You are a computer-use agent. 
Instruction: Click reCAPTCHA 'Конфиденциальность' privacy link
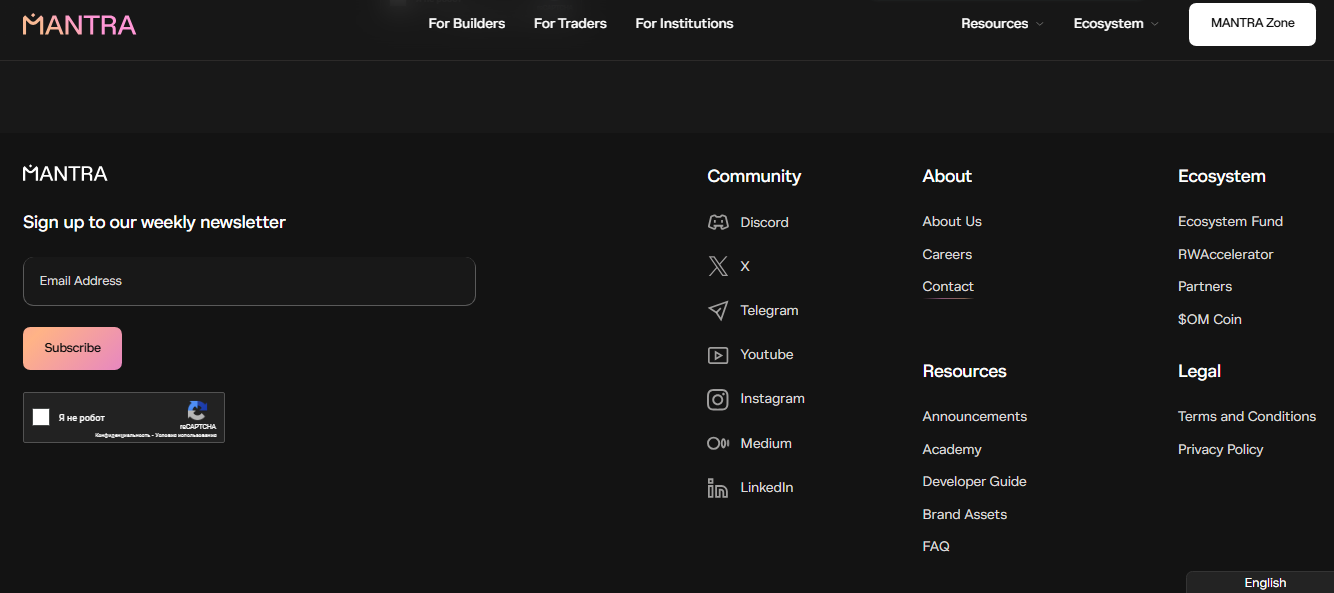coord(122,435)
